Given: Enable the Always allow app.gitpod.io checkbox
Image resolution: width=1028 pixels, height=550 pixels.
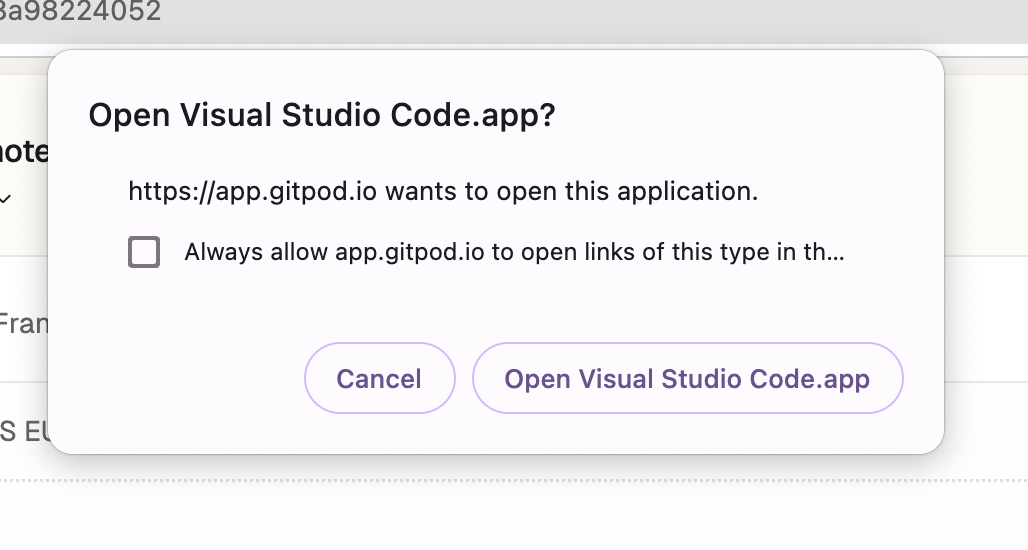Looking at the screenshot, I should pyautogui.click(x=144, y=252).
